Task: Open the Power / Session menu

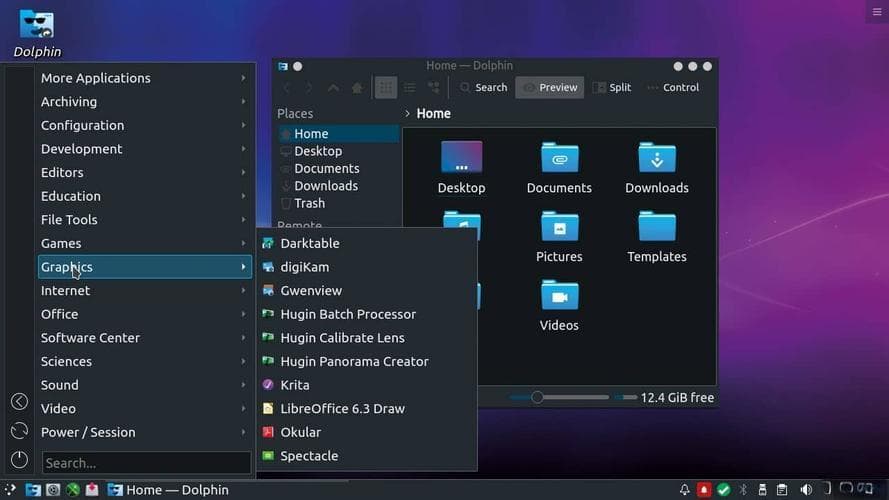Action: 145,433
